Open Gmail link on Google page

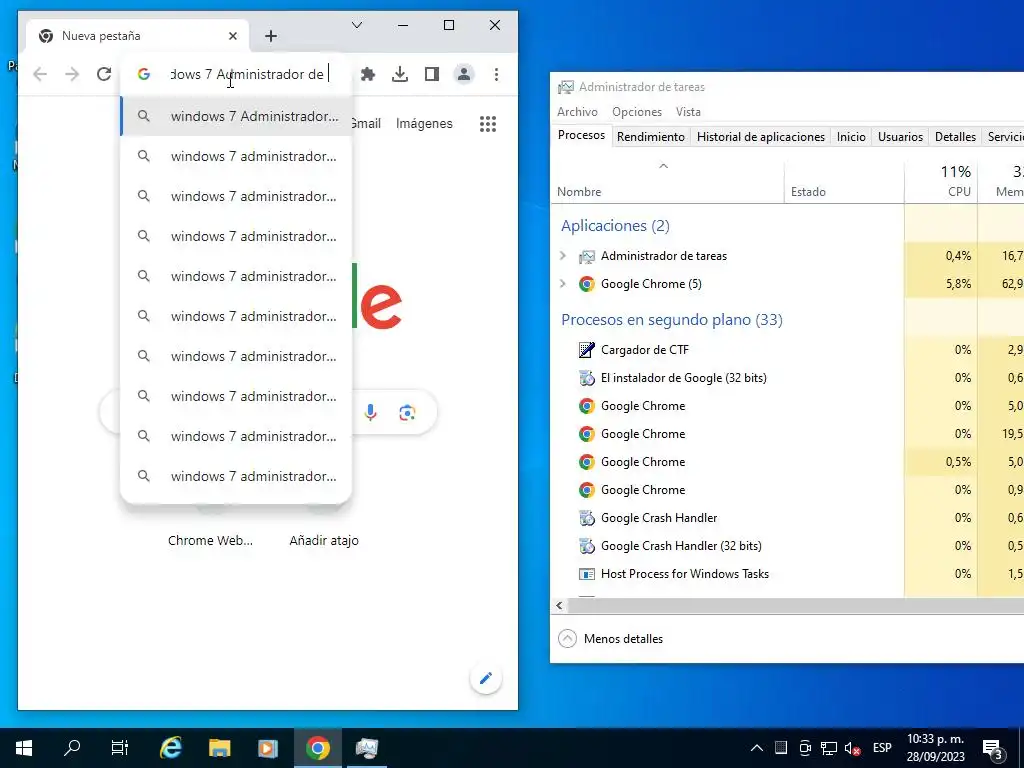tap(366, 123)
